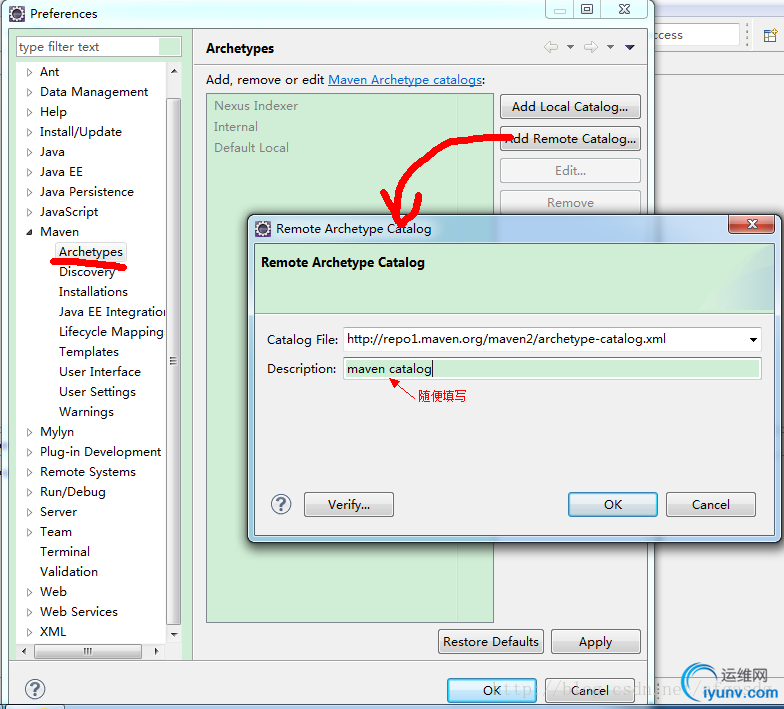Select Templates under Maven

tap(88, 352)
